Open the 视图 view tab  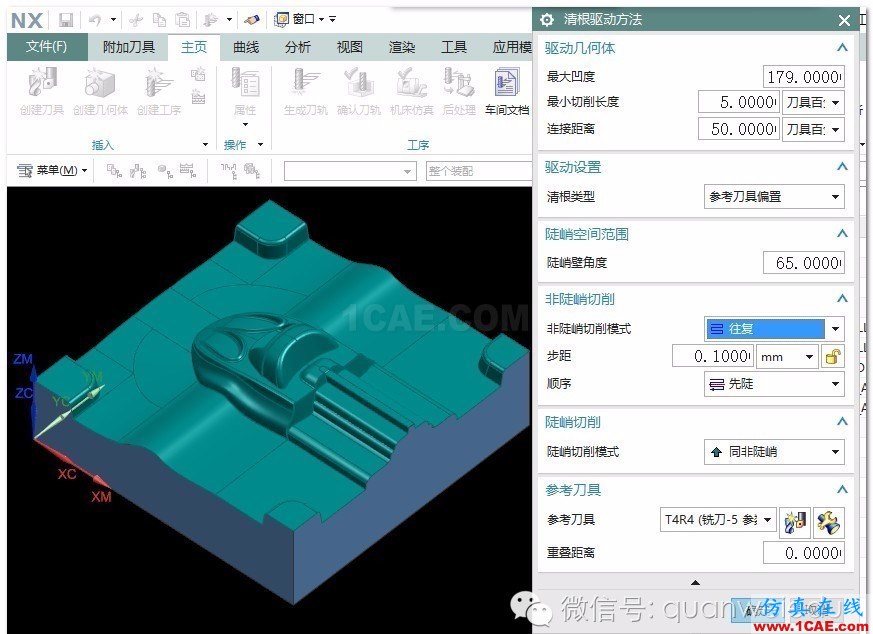(x=350, y=47)
